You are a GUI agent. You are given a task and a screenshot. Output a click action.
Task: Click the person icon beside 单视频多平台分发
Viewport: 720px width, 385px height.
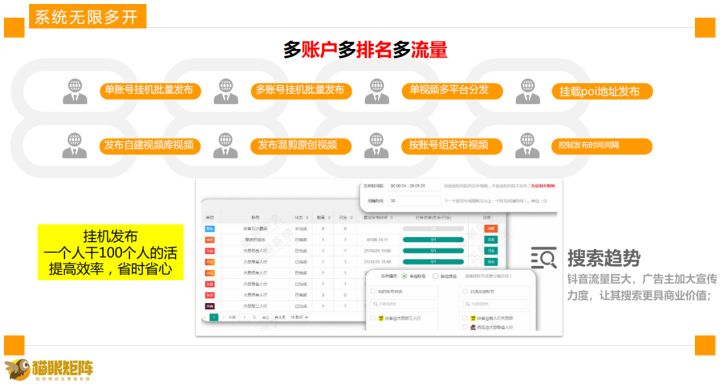[377, 91]
